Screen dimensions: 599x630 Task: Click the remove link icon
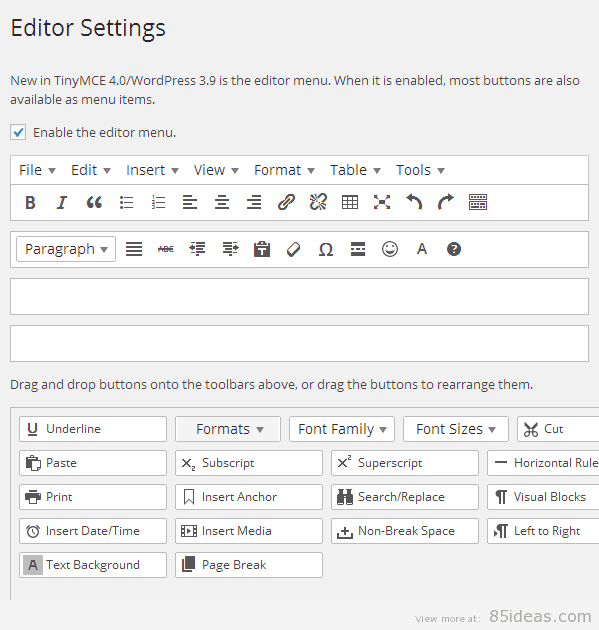pos(318,202)
